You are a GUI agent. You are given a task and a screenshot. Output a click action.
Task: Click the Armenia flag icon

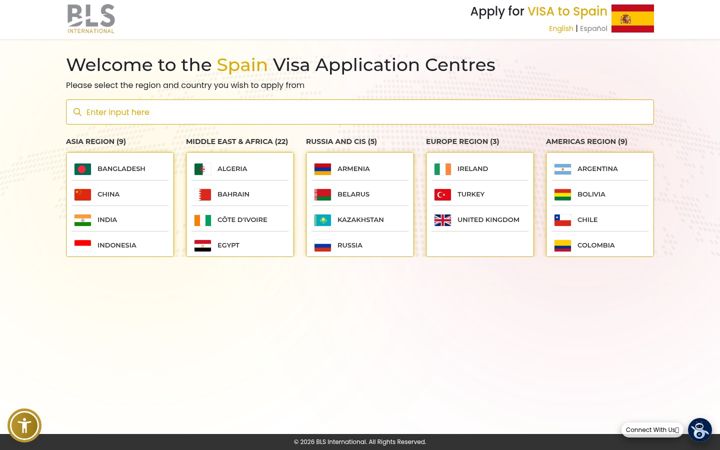coord(322,169)
